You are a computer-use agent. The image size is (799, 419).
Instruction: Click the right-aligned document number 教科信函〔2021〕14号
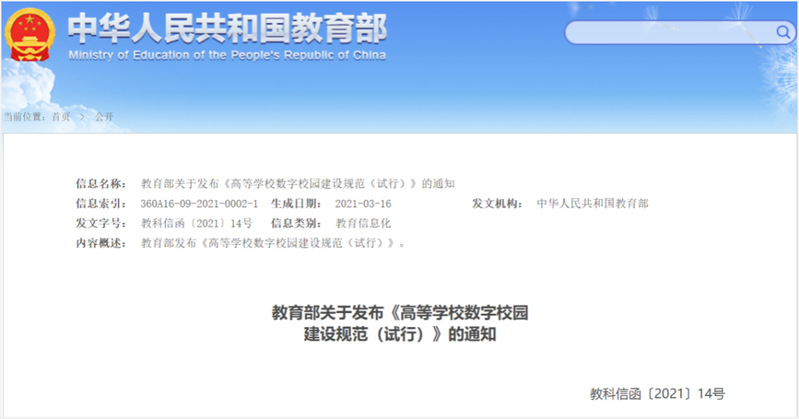[x=657, y=394]
